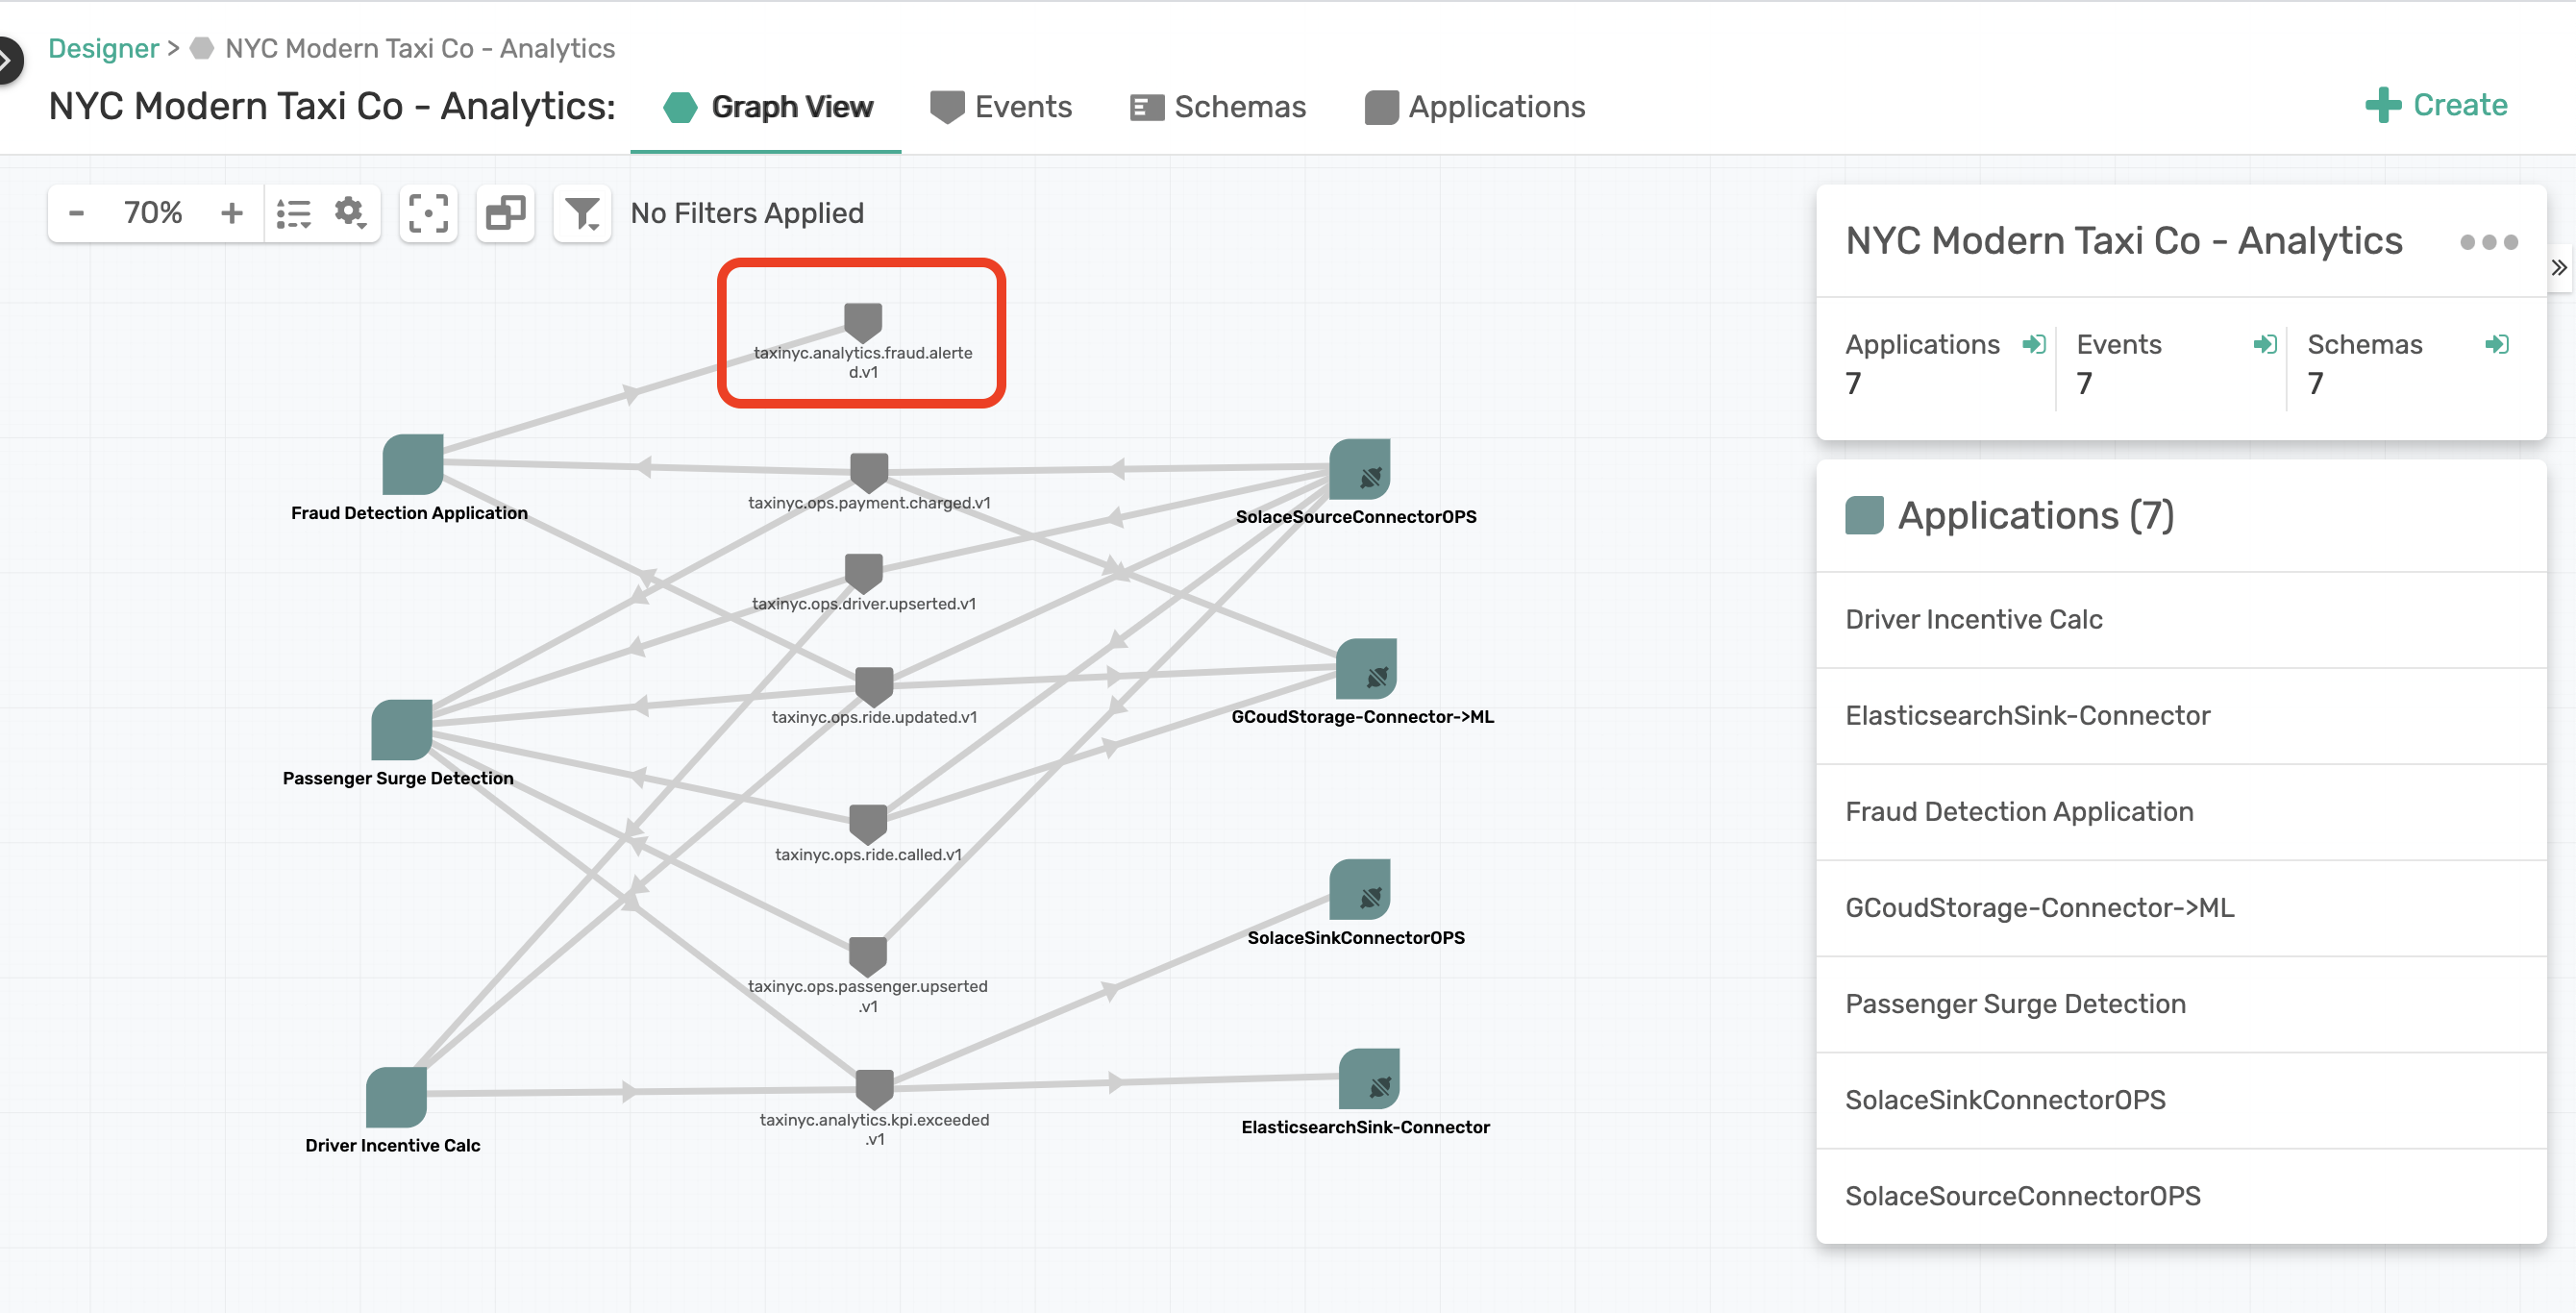
Task: Click the zoom-in plus button
Action: coord(233,212)
